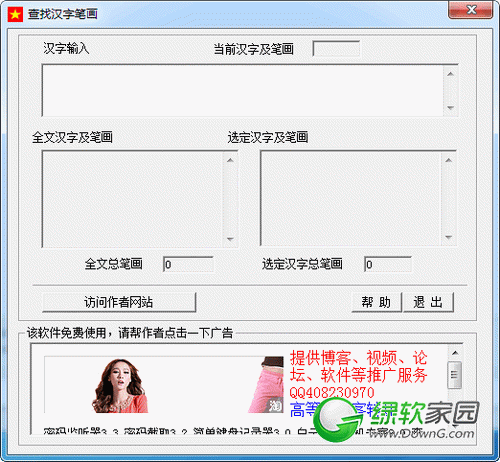
Task: Click the down arrow of the 汉字输入 scrollbar
Action: 450,108
